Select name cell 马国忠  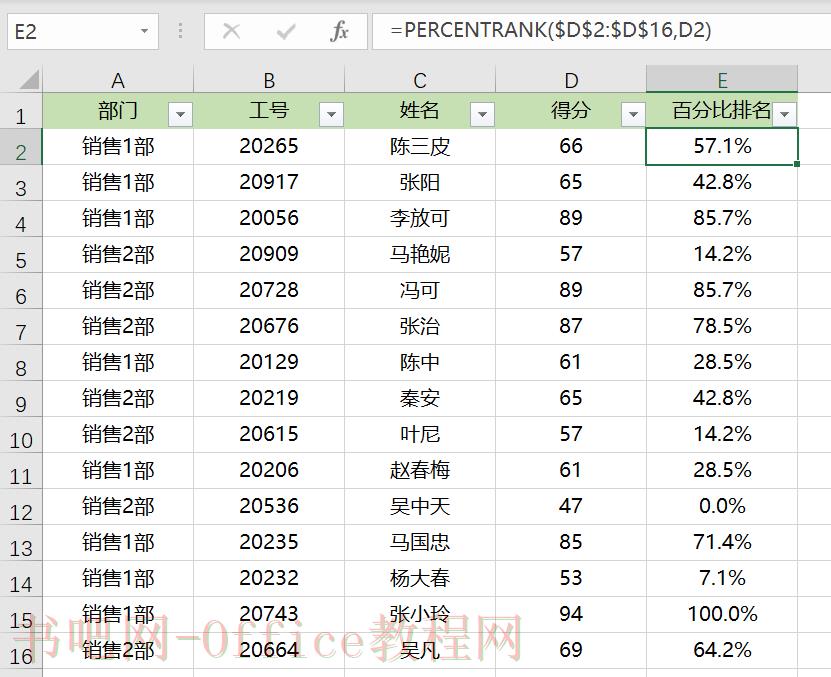coord(420,543)
